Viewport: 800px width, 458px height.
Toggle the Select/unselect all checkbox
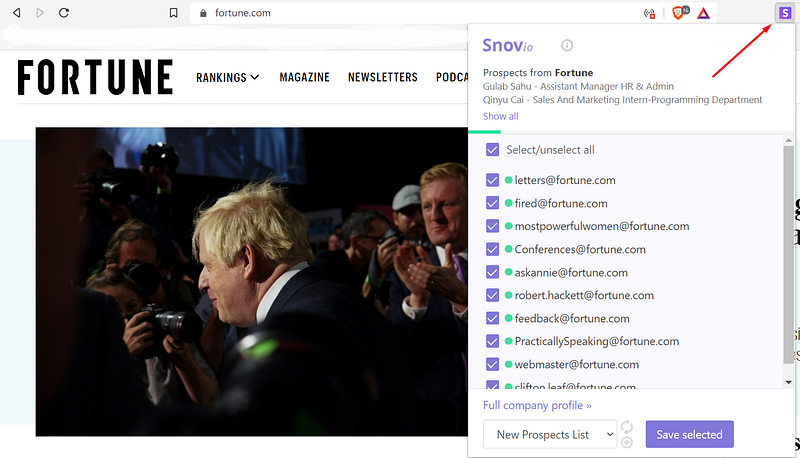tap(492, 149)
